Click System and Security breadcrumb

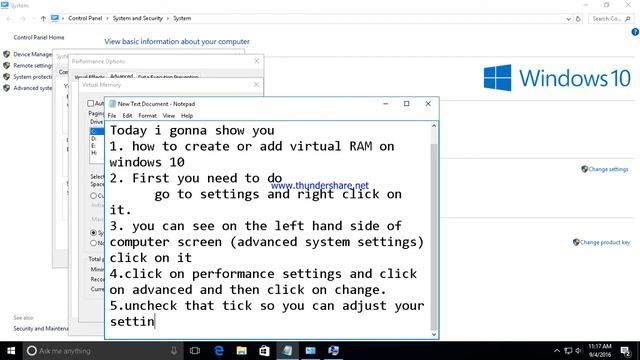click(138, 18)
